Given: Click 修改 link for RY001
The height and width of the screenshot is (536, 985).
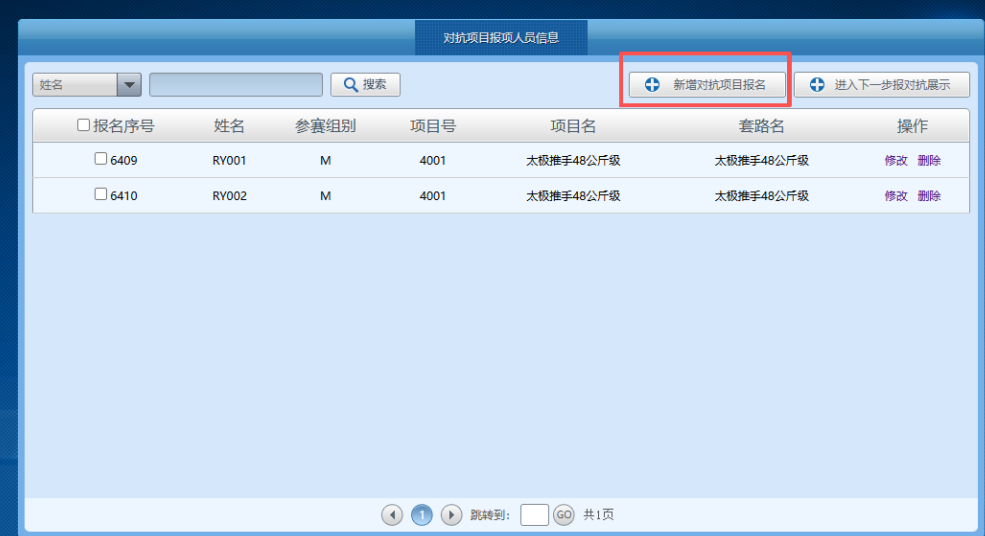Looking at the screenshot, I should coord(896,160).
